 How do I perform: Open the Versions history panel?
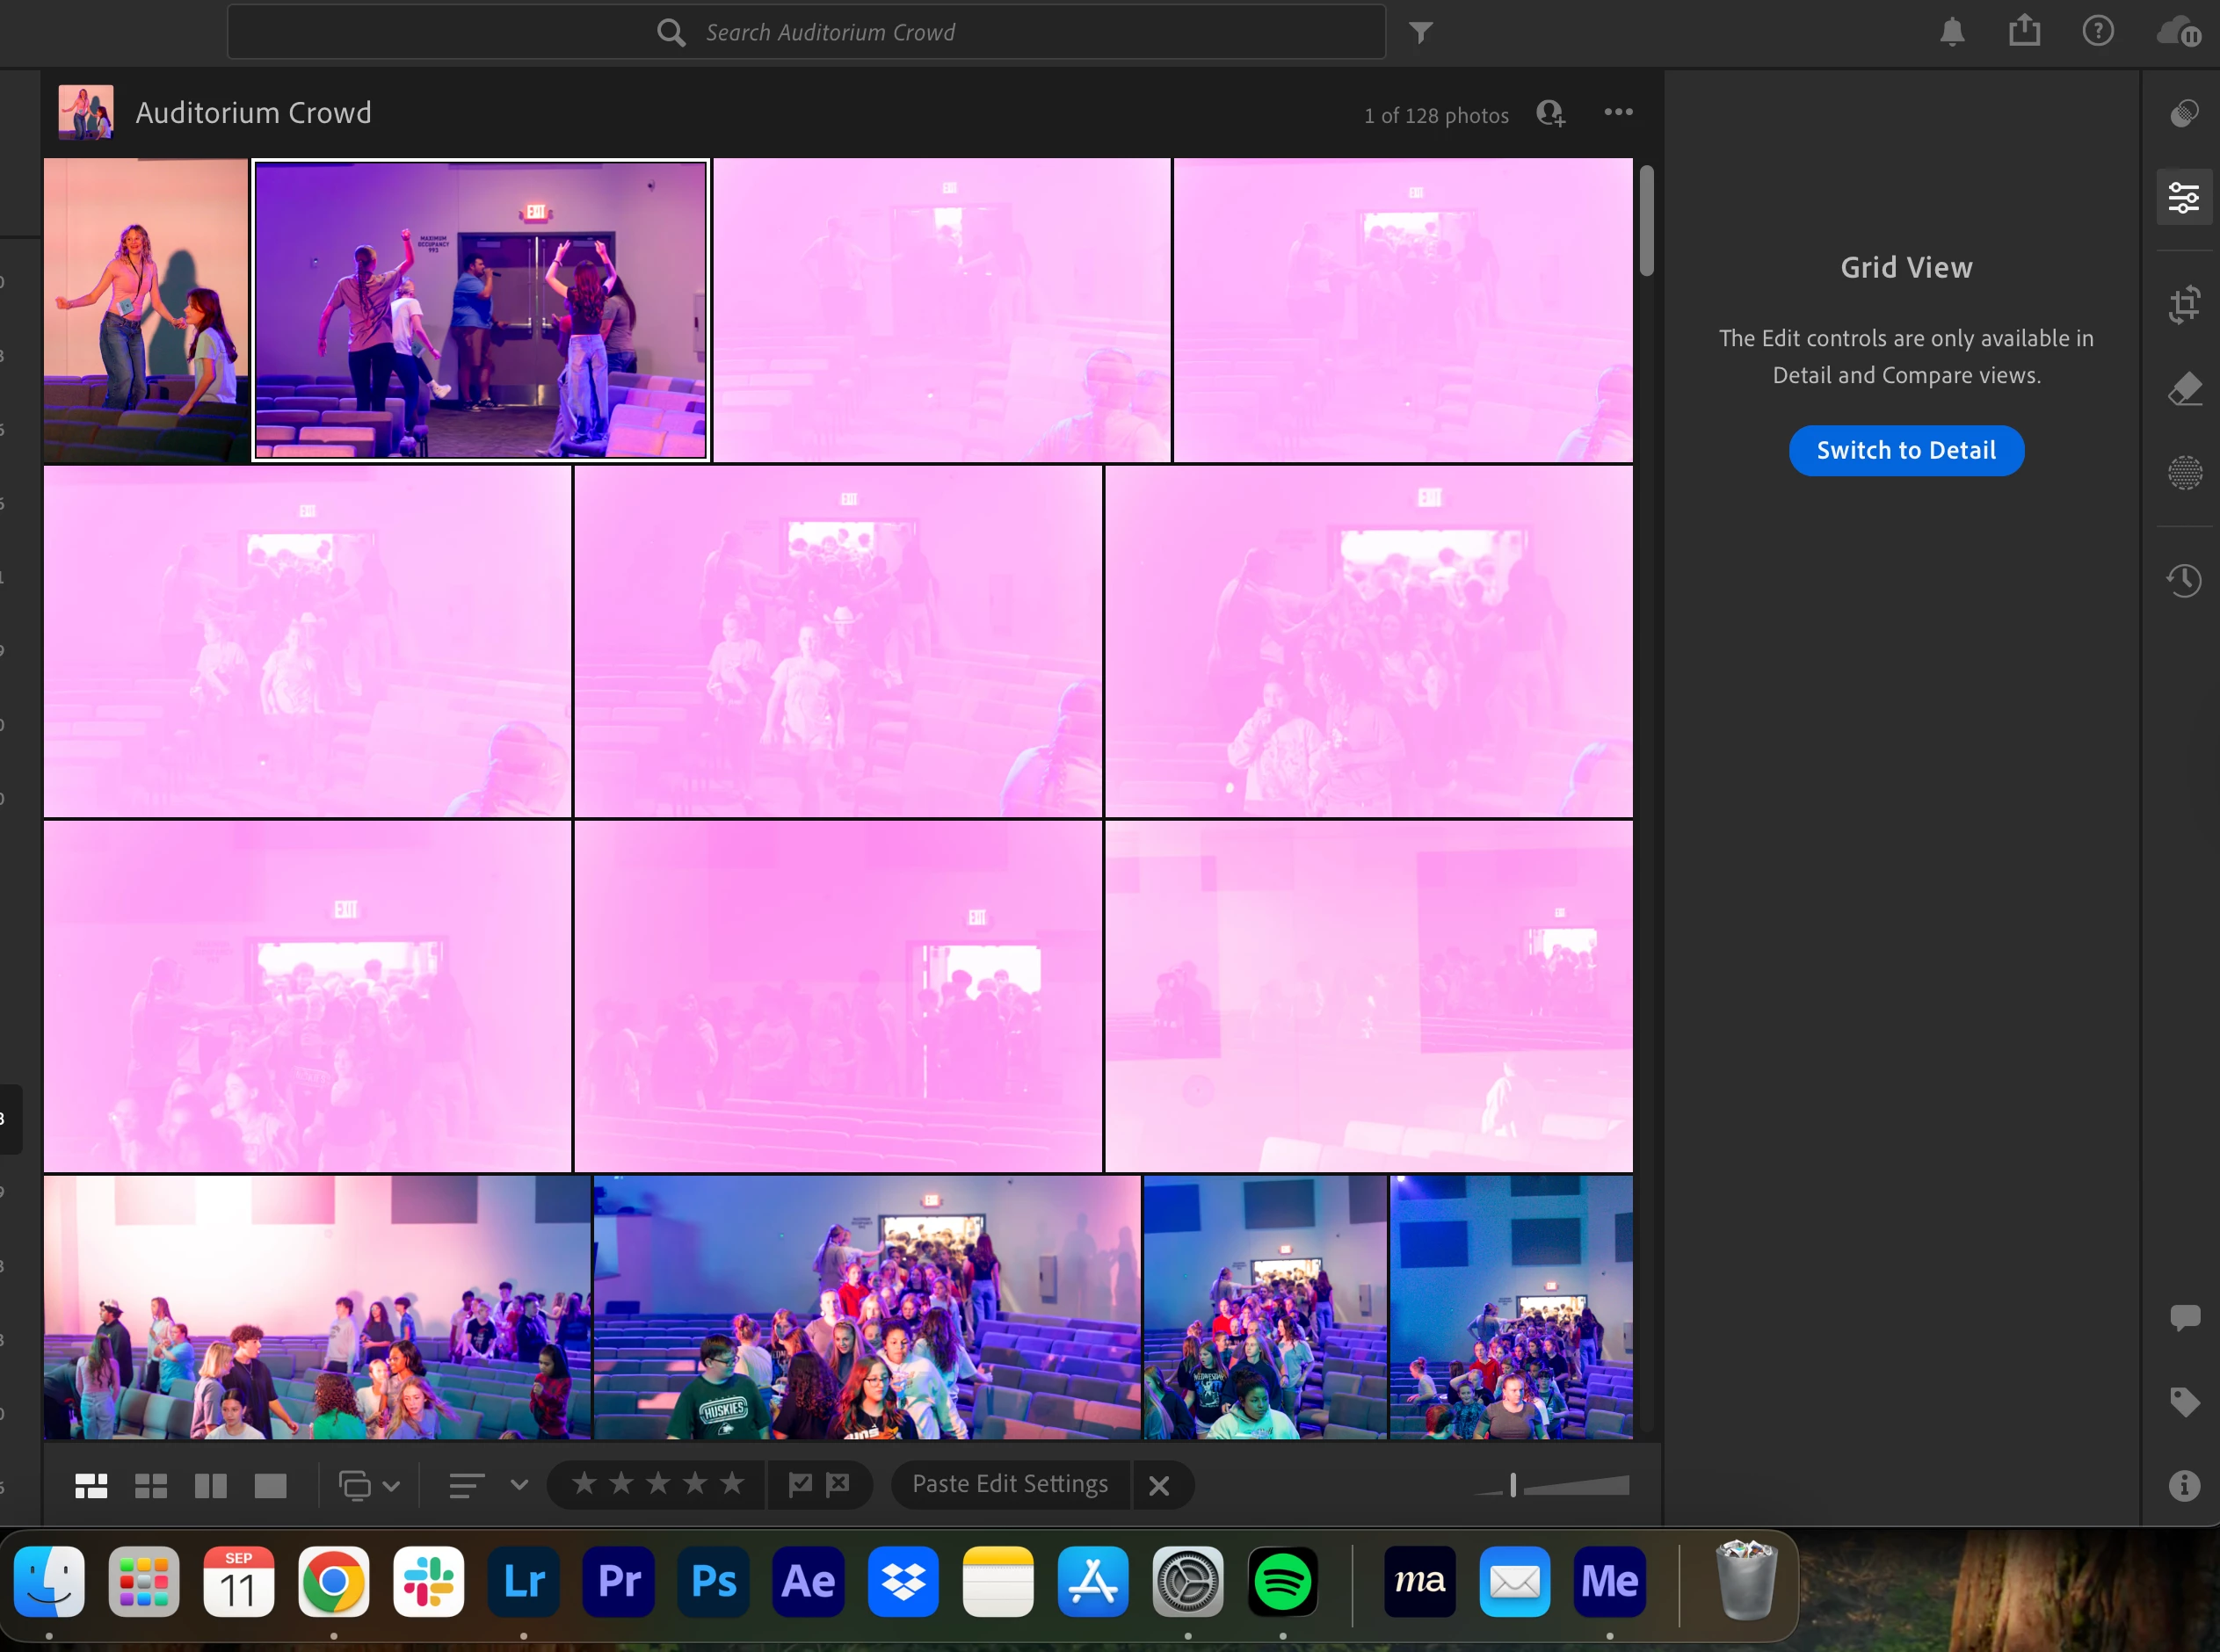coord(2184,580)
